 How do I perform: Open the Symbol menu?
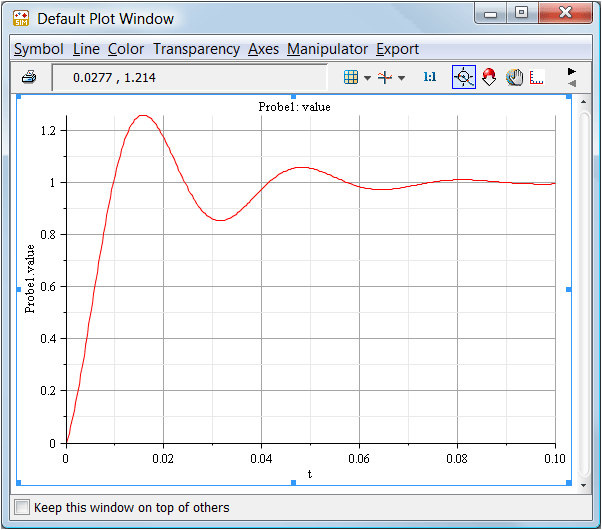tap(39, 49)
